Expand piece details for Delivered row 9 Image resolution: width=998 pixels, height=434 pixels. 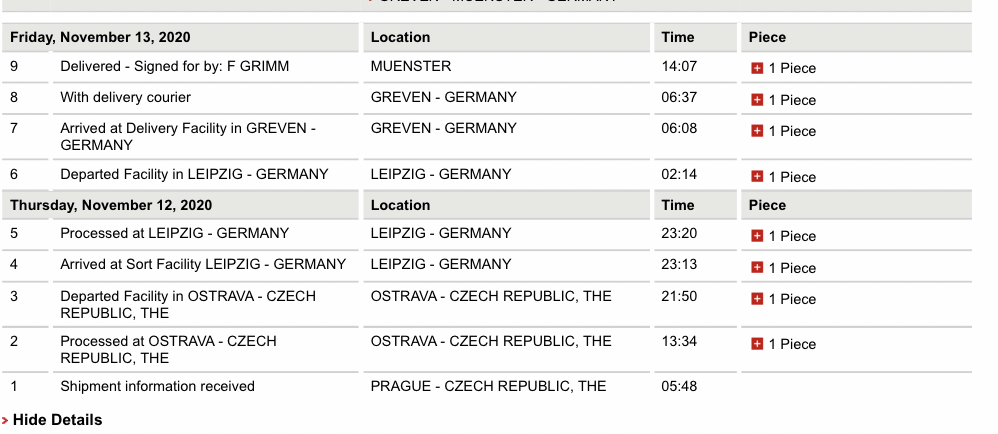tap(757, 68)
